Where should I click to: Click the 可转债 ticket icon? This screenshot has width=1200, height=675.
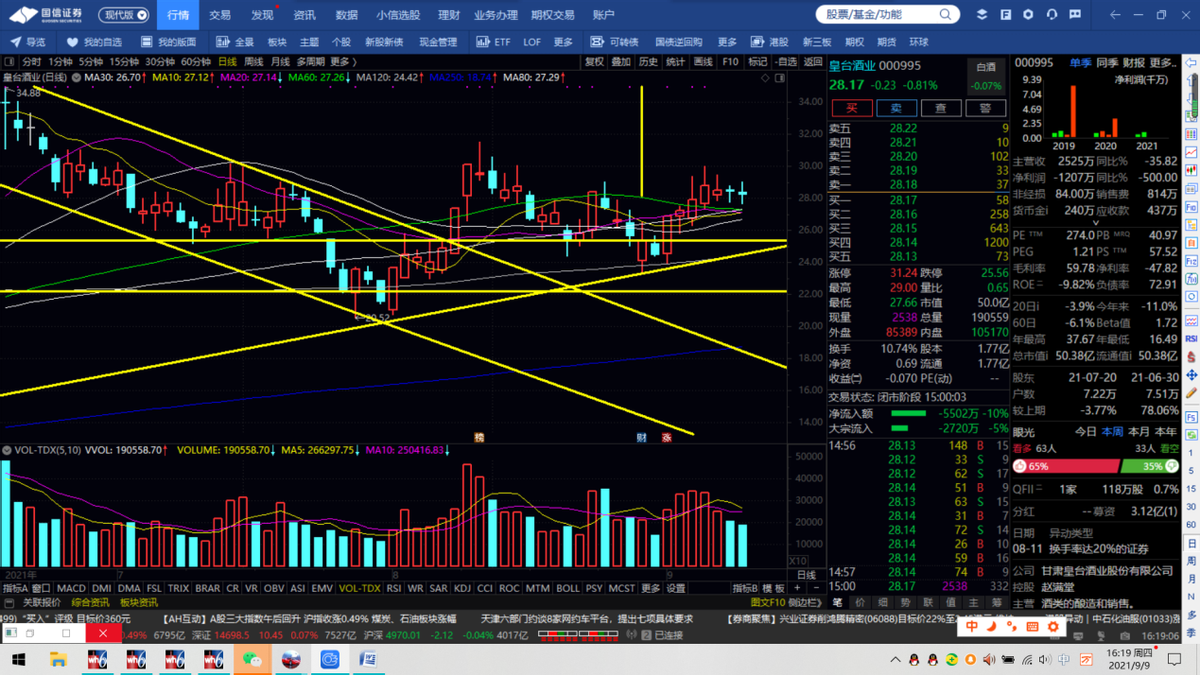597,42
